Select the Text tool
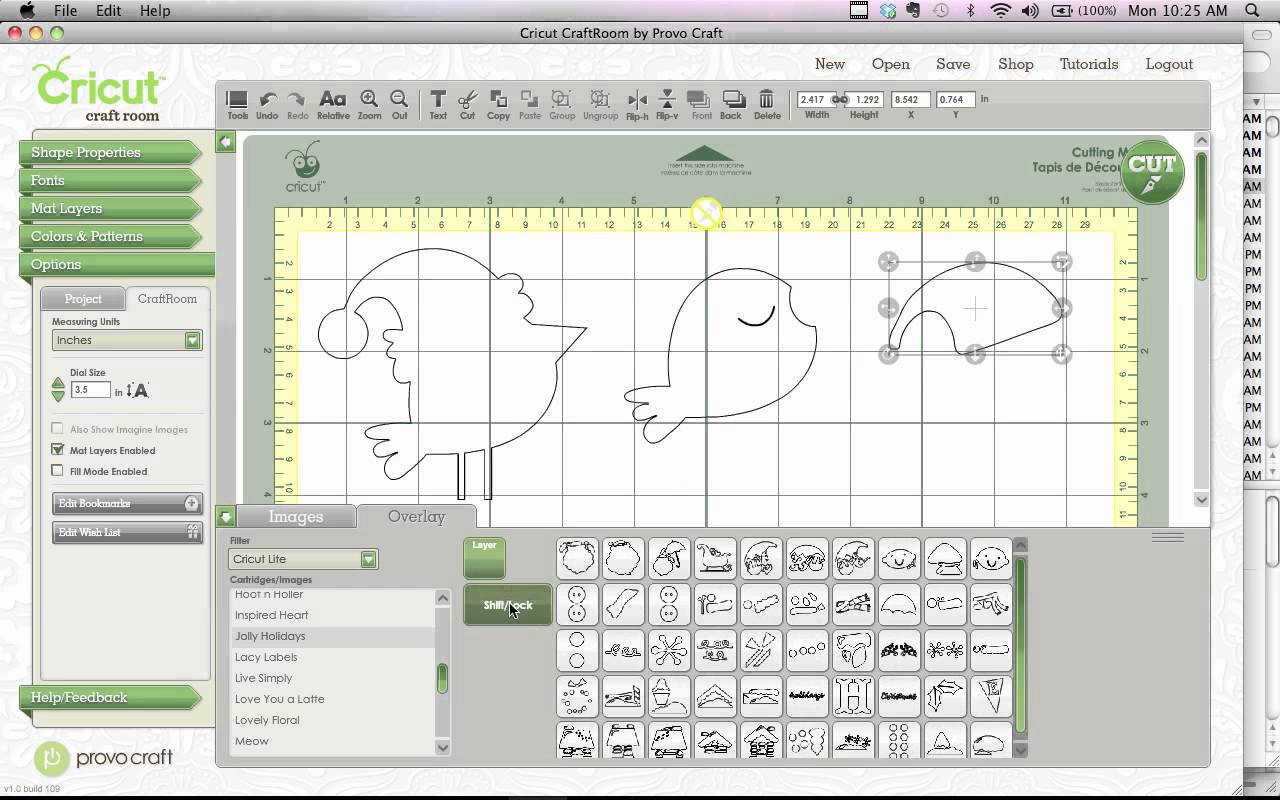The width and height of the screenshot is (1280, 800). coord(438,104)
